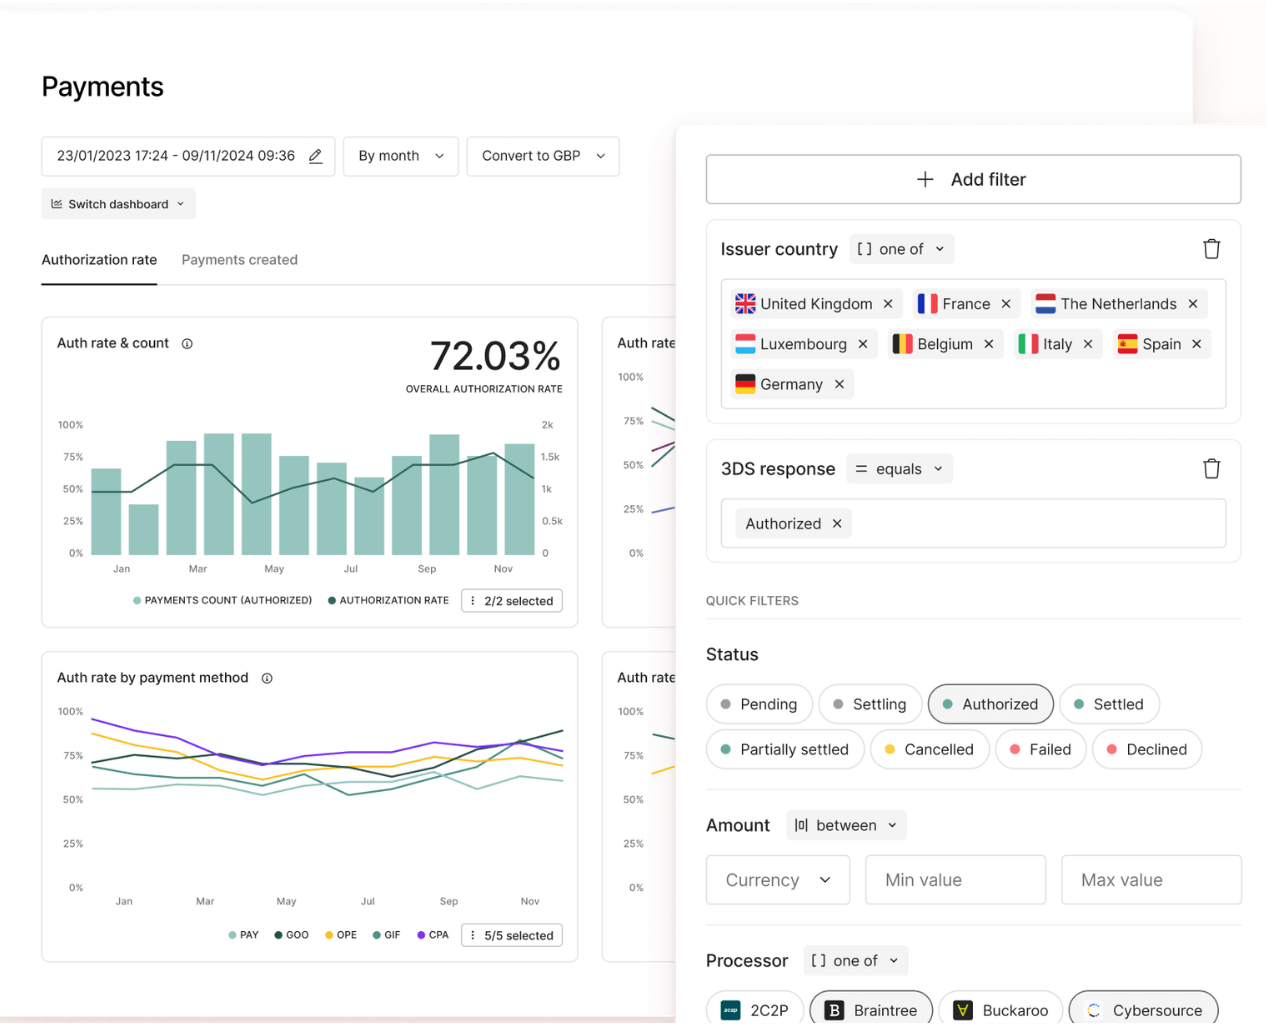The height and width of the screenshot is (1028, 1266).
Task: Toggle the Settled status filter
Action: pyautogui.click(x=1109, y=704)
